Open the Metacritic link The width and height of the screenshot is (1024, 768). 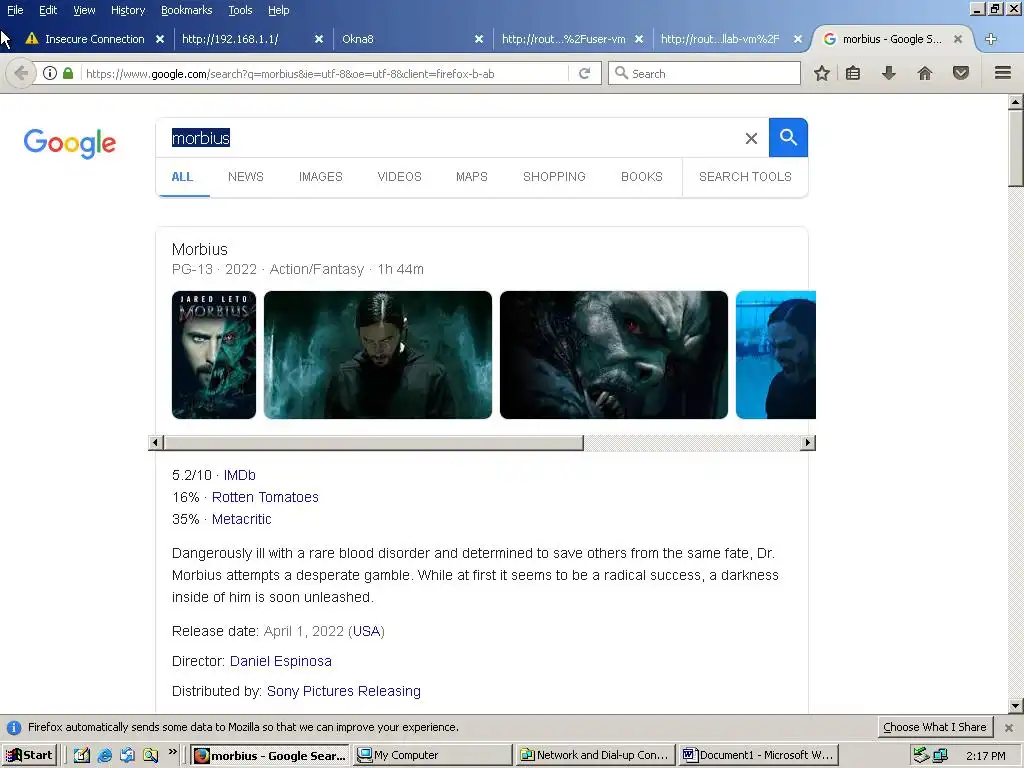[x=242, y=520]
